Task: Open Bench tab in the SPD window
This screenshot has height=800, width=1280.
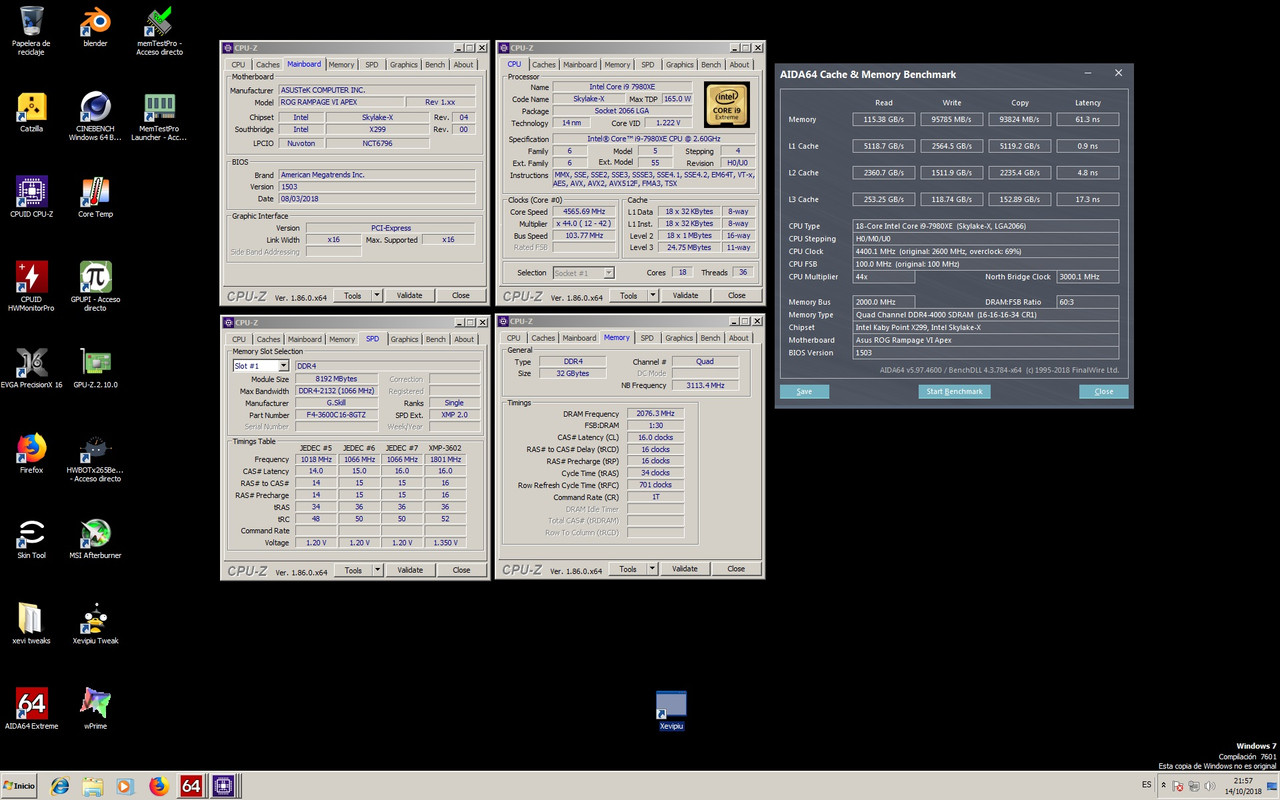Action: (436, 339)
